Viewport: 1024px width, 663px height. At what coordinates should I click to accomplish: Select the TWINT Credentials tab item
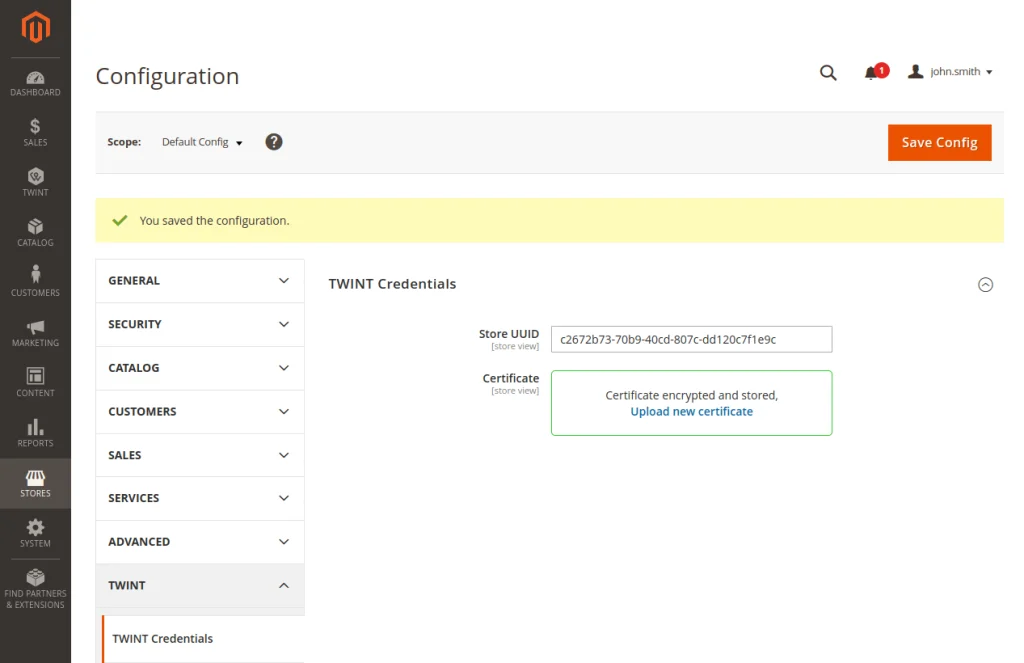(x=203, y=639)
